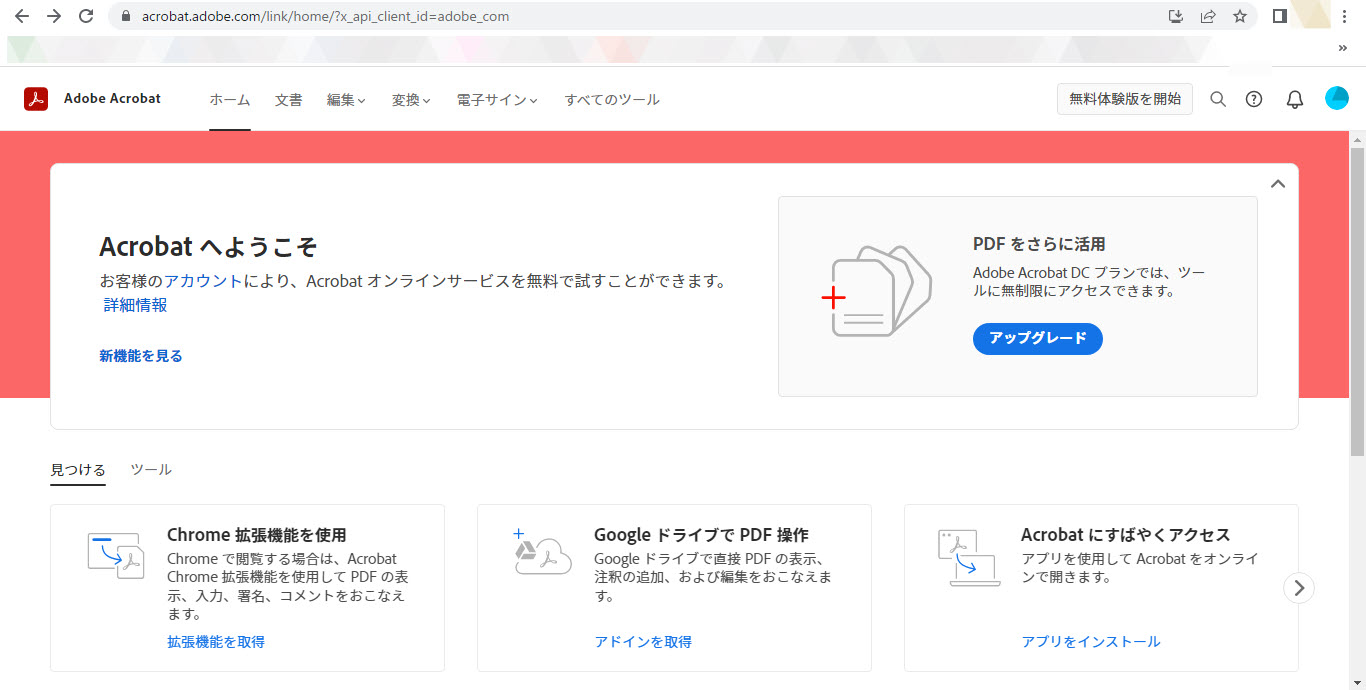Expand the 変換 dropdown menu
This screenshot has width=1366, height=690.
tap(411, 100)
